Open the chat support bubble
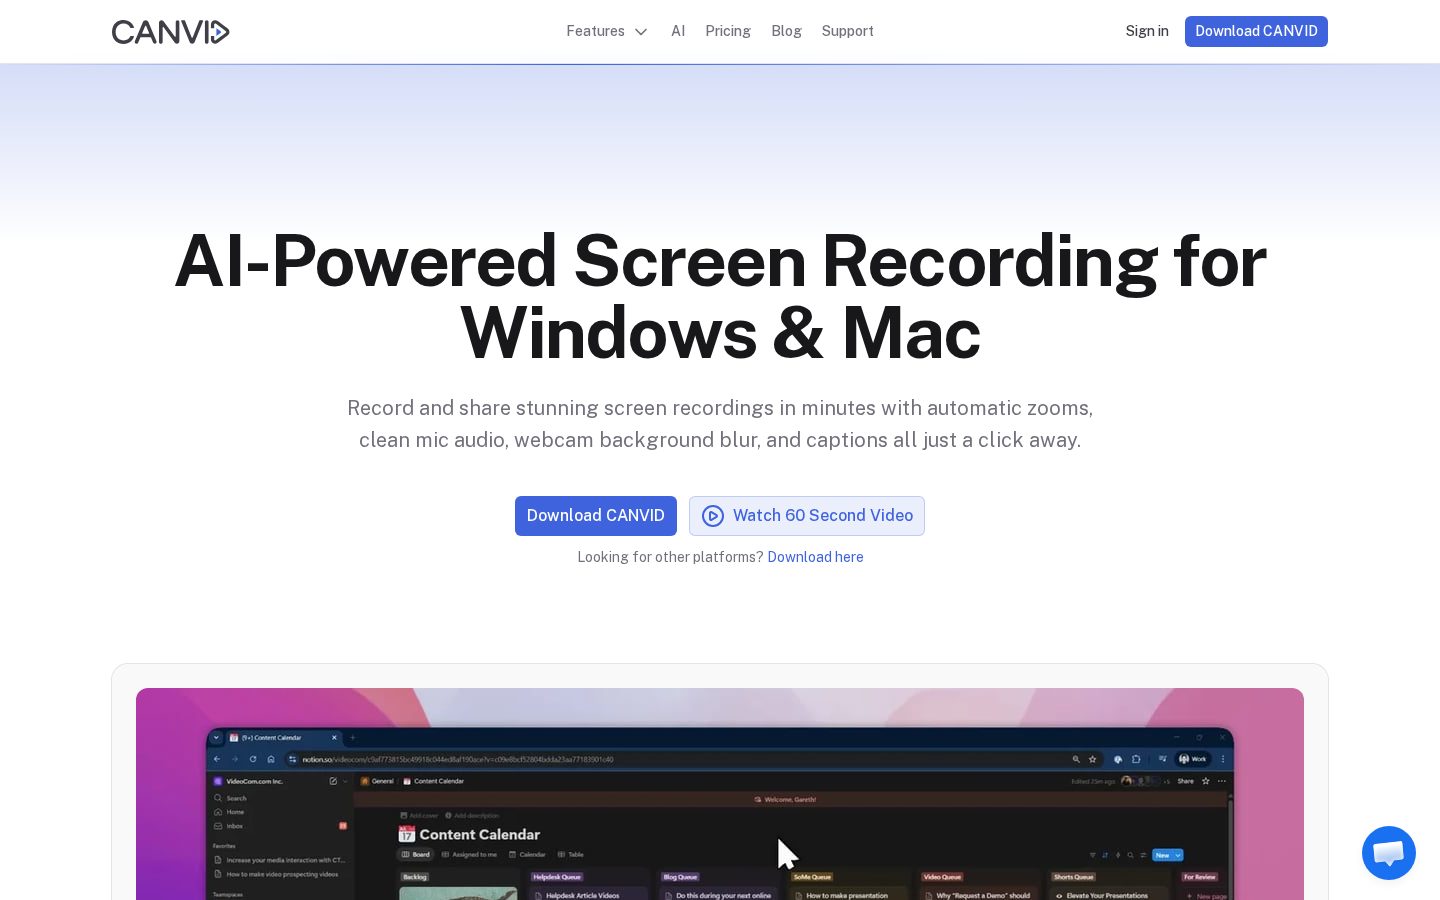 coord(1389,853)
